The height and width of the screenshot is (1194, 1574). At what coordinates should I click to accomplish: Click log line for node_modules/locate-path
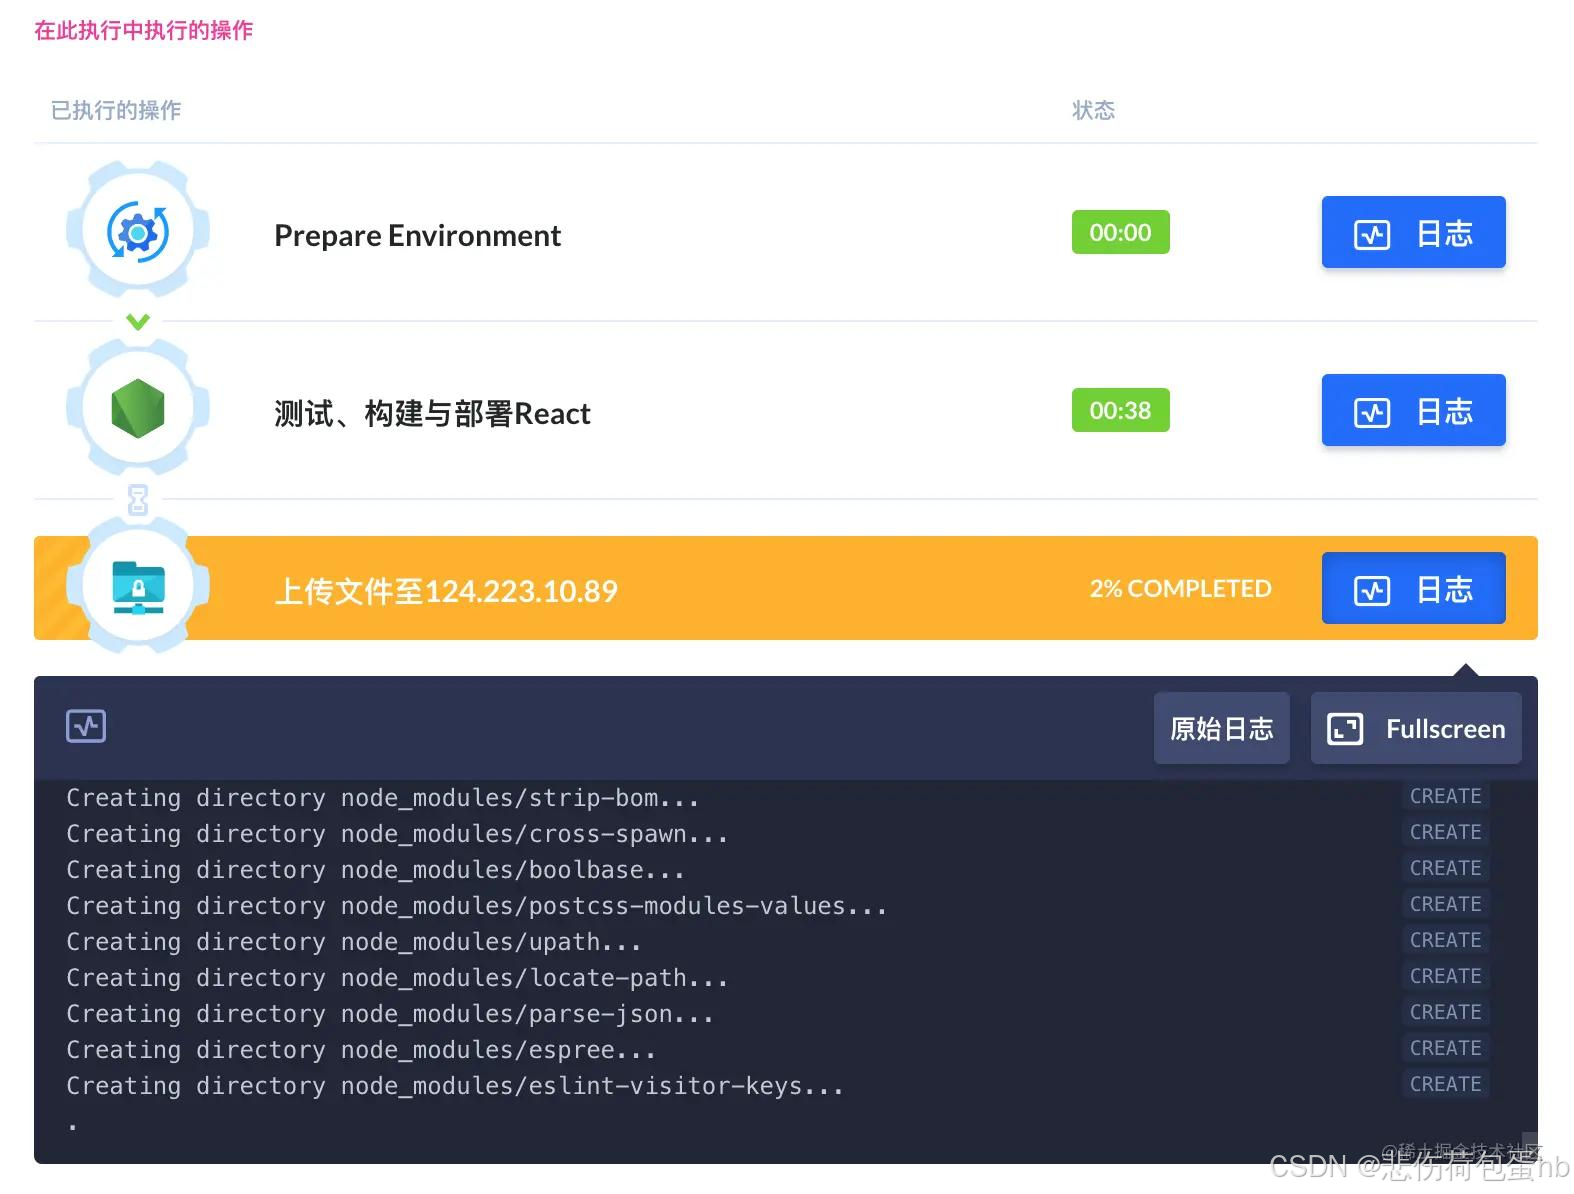pyautogui.click(x=397, y=978)
